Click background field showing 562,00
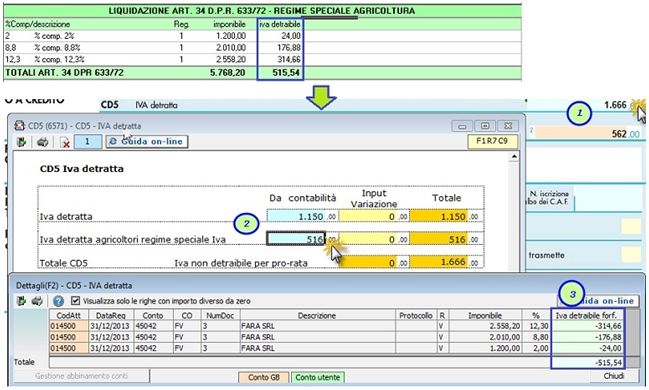Image resolution: width=649 pixels, height=390 pixels. pos(587,134)
